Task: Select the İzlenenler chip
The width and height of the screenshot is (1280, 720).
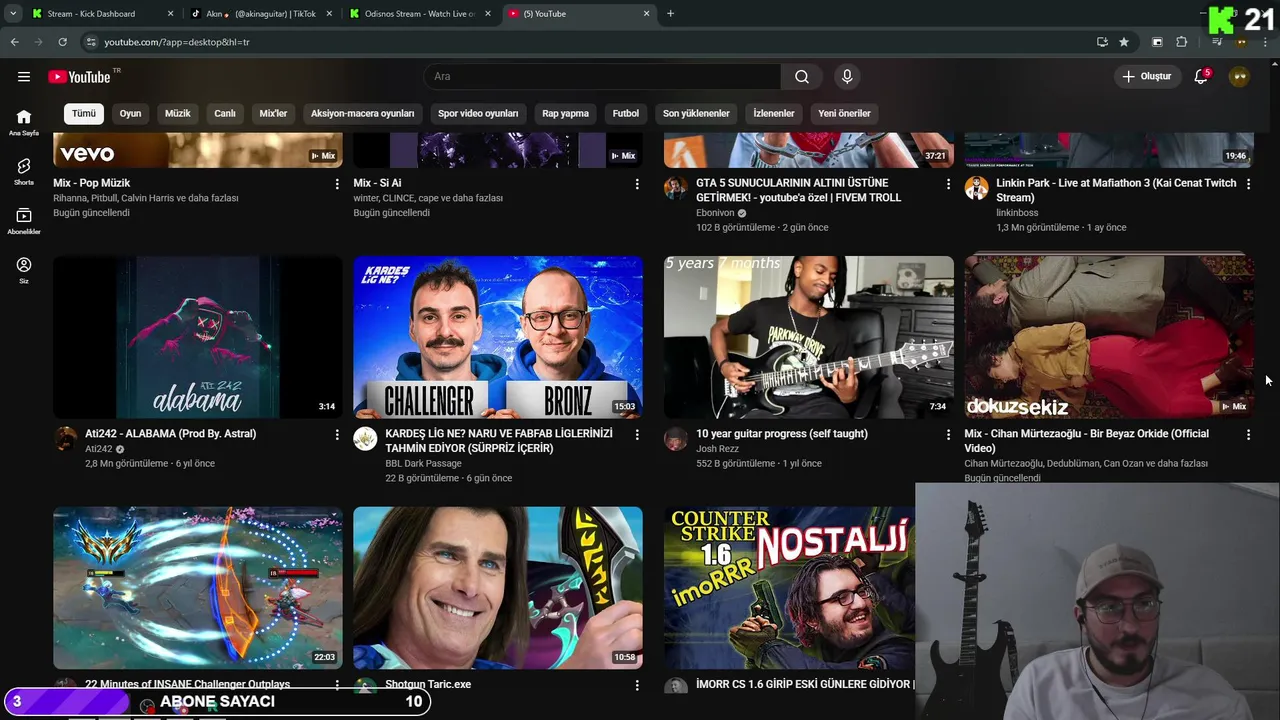Action: click(x=774, y=113)
